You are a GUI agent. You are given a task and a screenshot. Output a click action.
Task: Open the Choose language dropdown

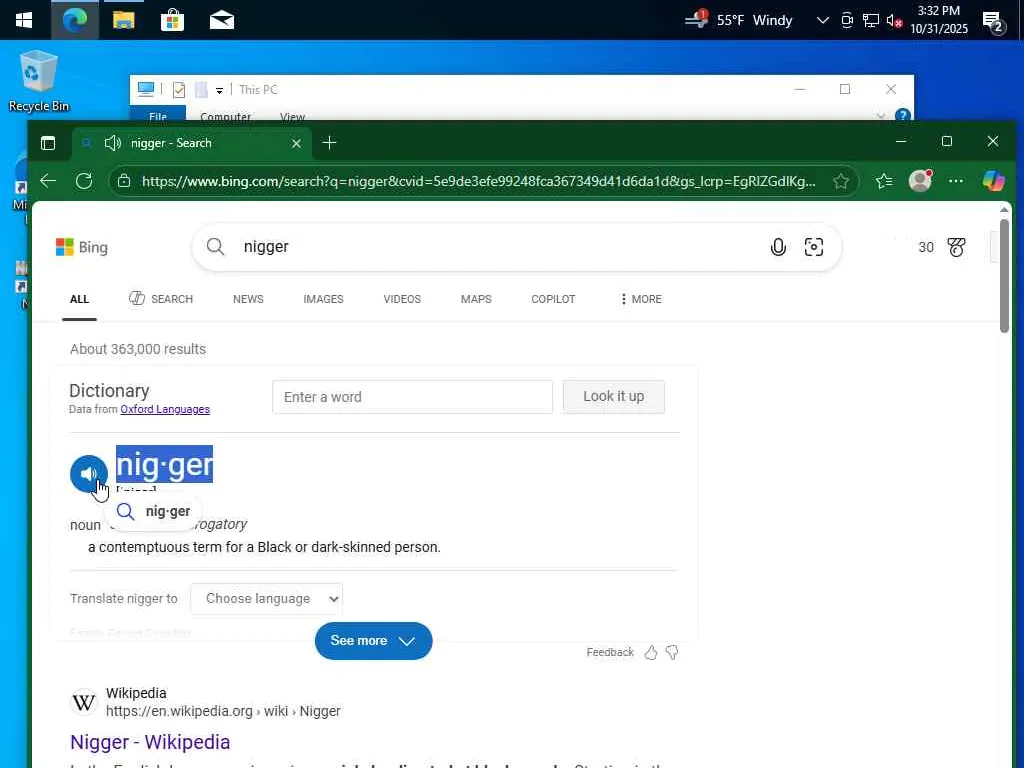tap(266, 599)
